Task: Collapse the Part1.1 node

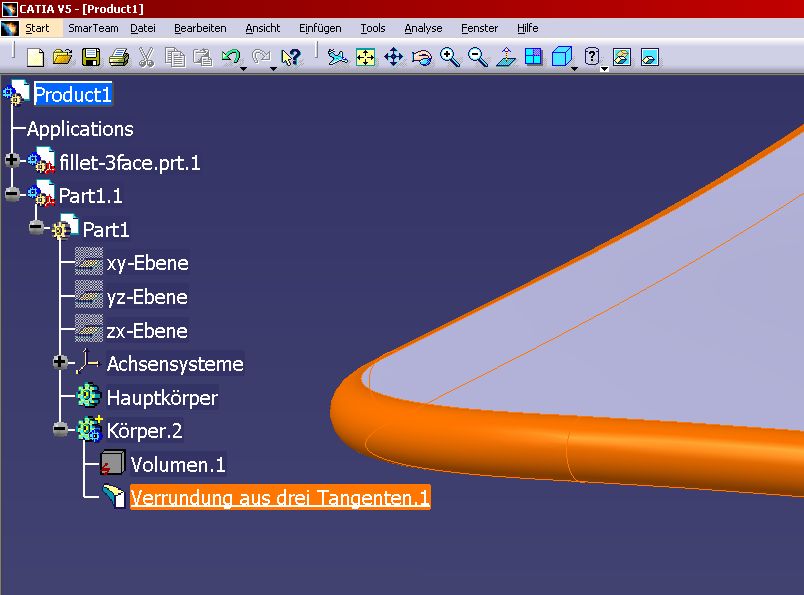Action: [12, 194]
